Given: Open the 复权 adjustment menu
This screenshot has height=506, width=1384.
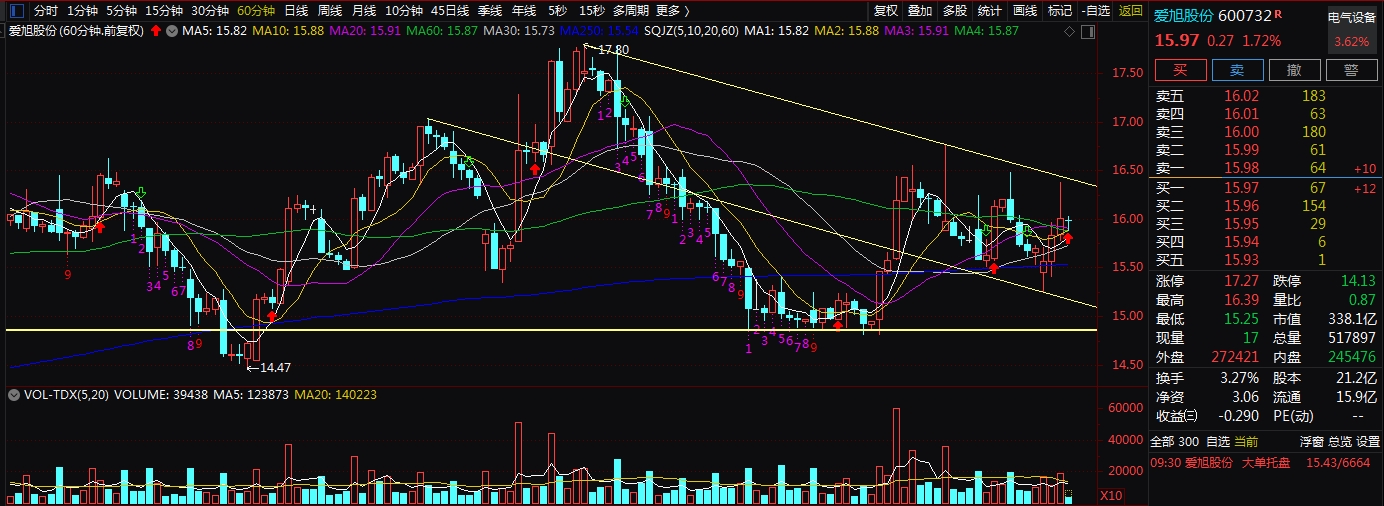Looking at the screenshot, I should [x=886, y=10].
